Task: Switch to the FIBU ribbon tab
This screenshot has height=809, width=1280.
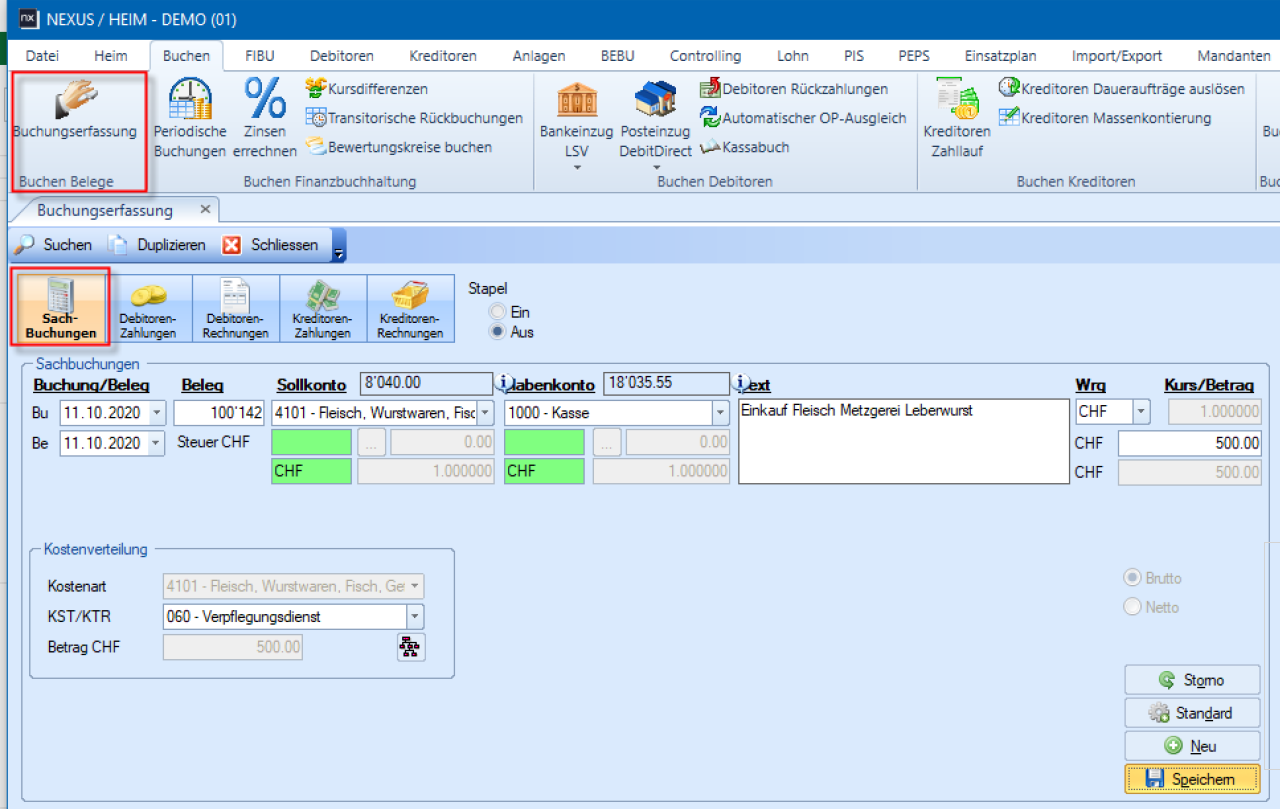Action: pyautogui.click(x=259, y=56)
